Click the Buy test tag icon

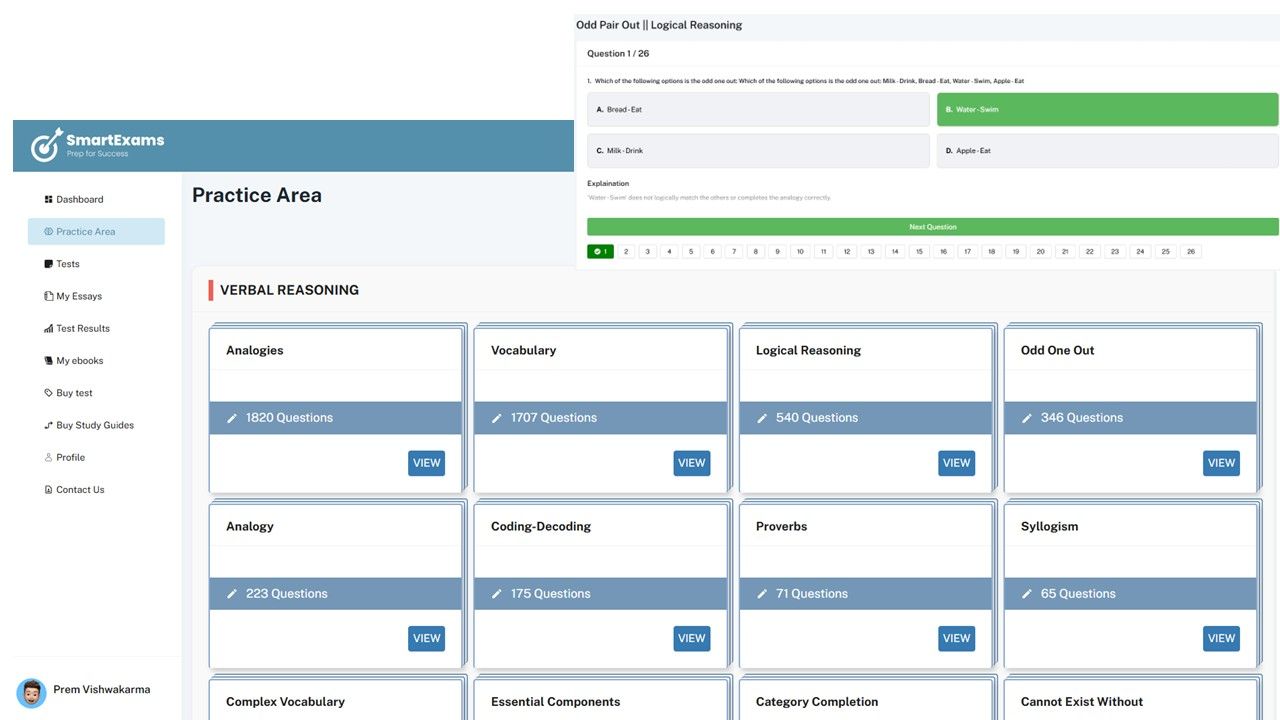coord(48,393)
